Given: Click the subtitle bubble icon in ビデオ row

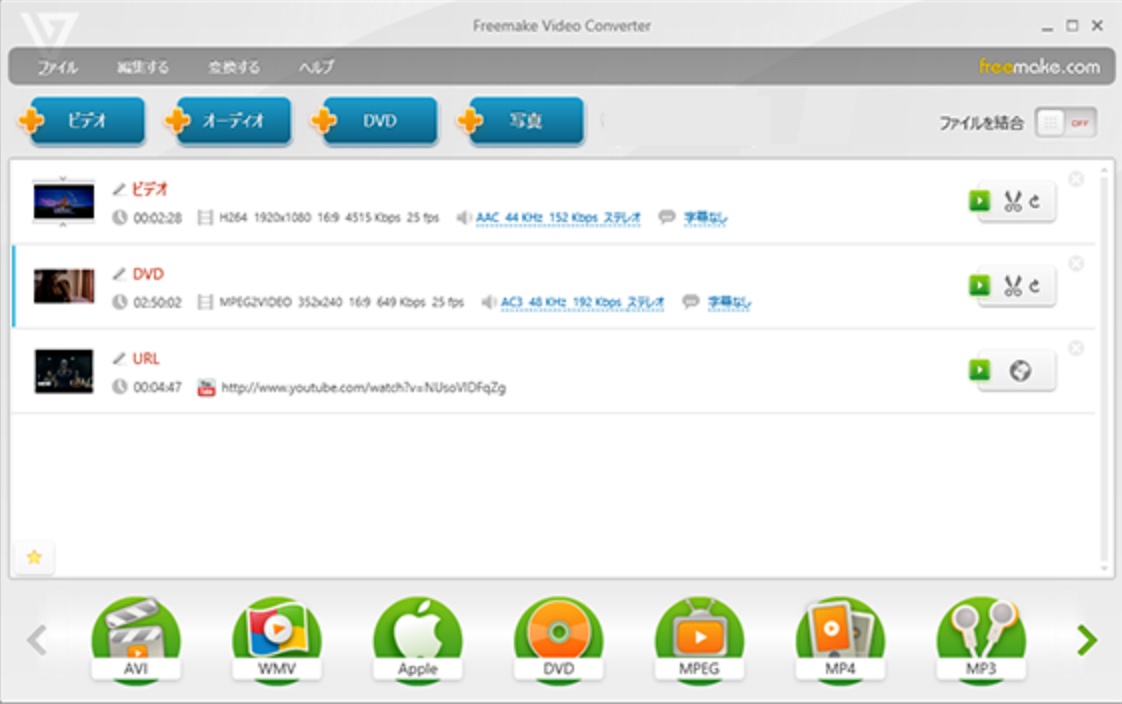Looking at the screenshot, I should click(667, 217).
